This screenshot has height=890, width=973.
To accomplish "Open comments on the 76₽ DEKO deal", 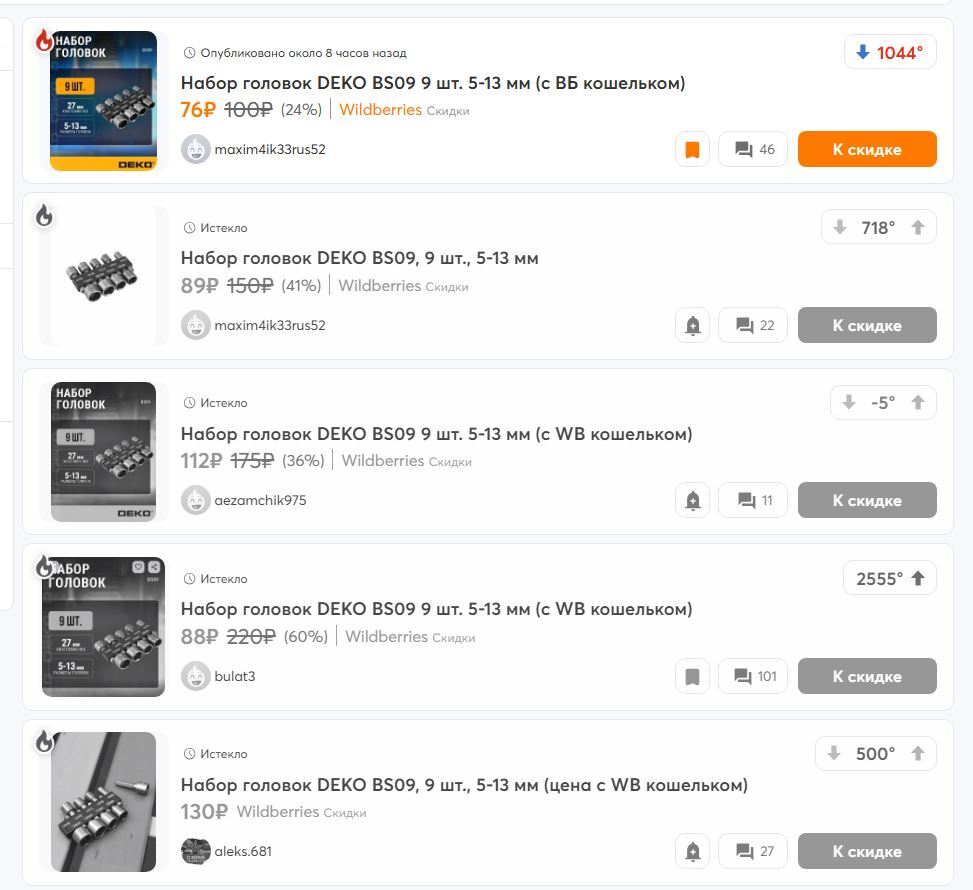I will click(x=753, y=149).
